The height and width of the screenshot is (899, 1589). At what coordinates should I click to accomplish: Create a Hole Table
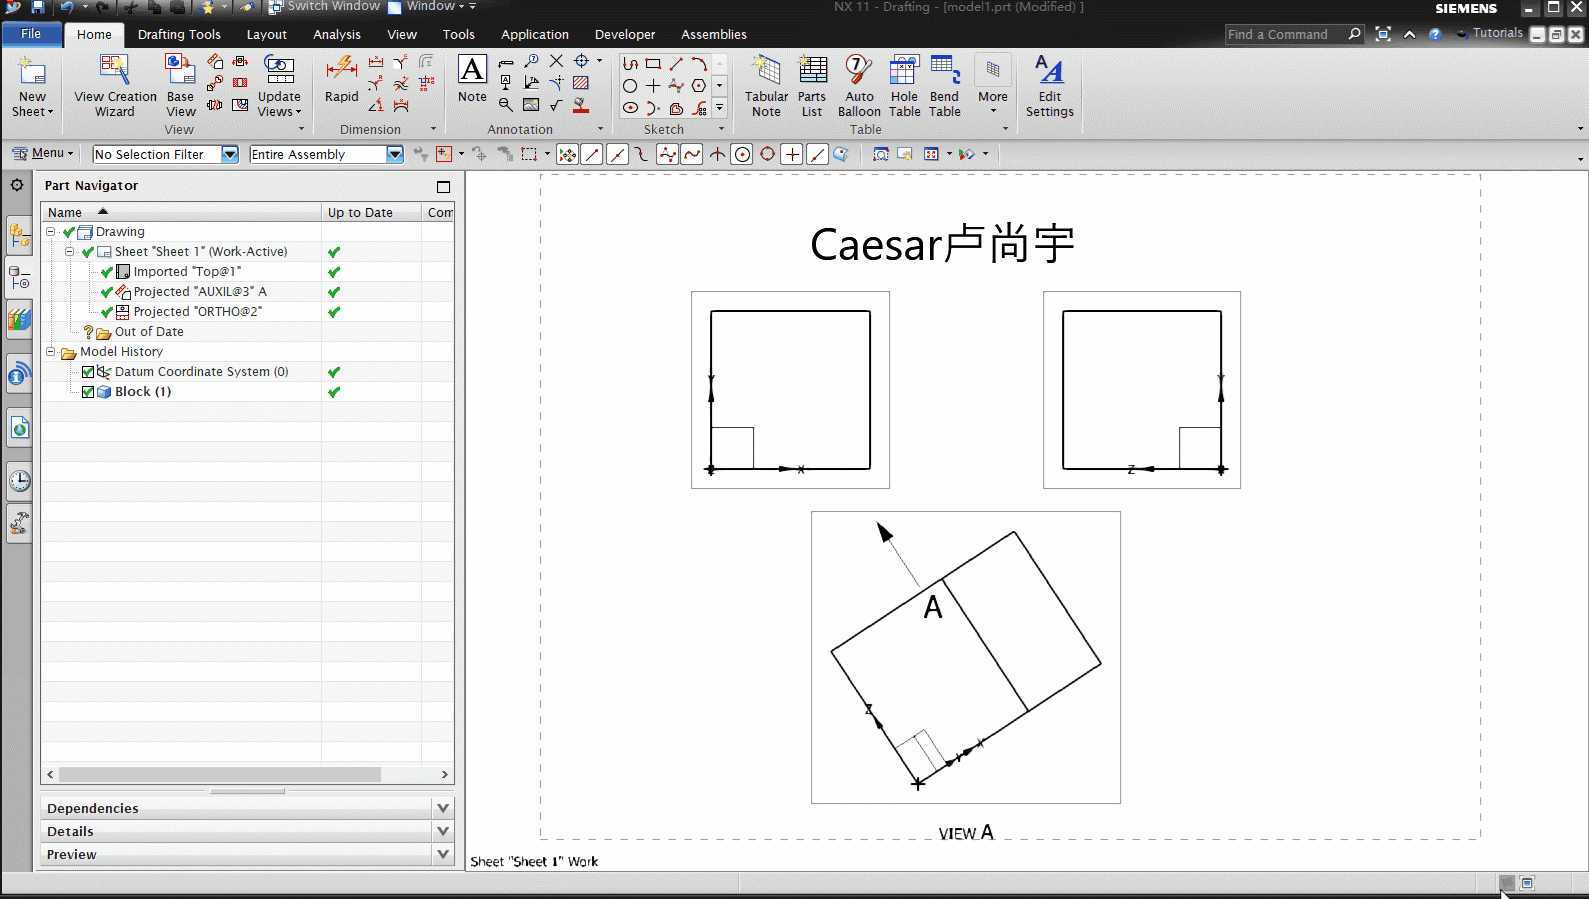tap(904, 86)
